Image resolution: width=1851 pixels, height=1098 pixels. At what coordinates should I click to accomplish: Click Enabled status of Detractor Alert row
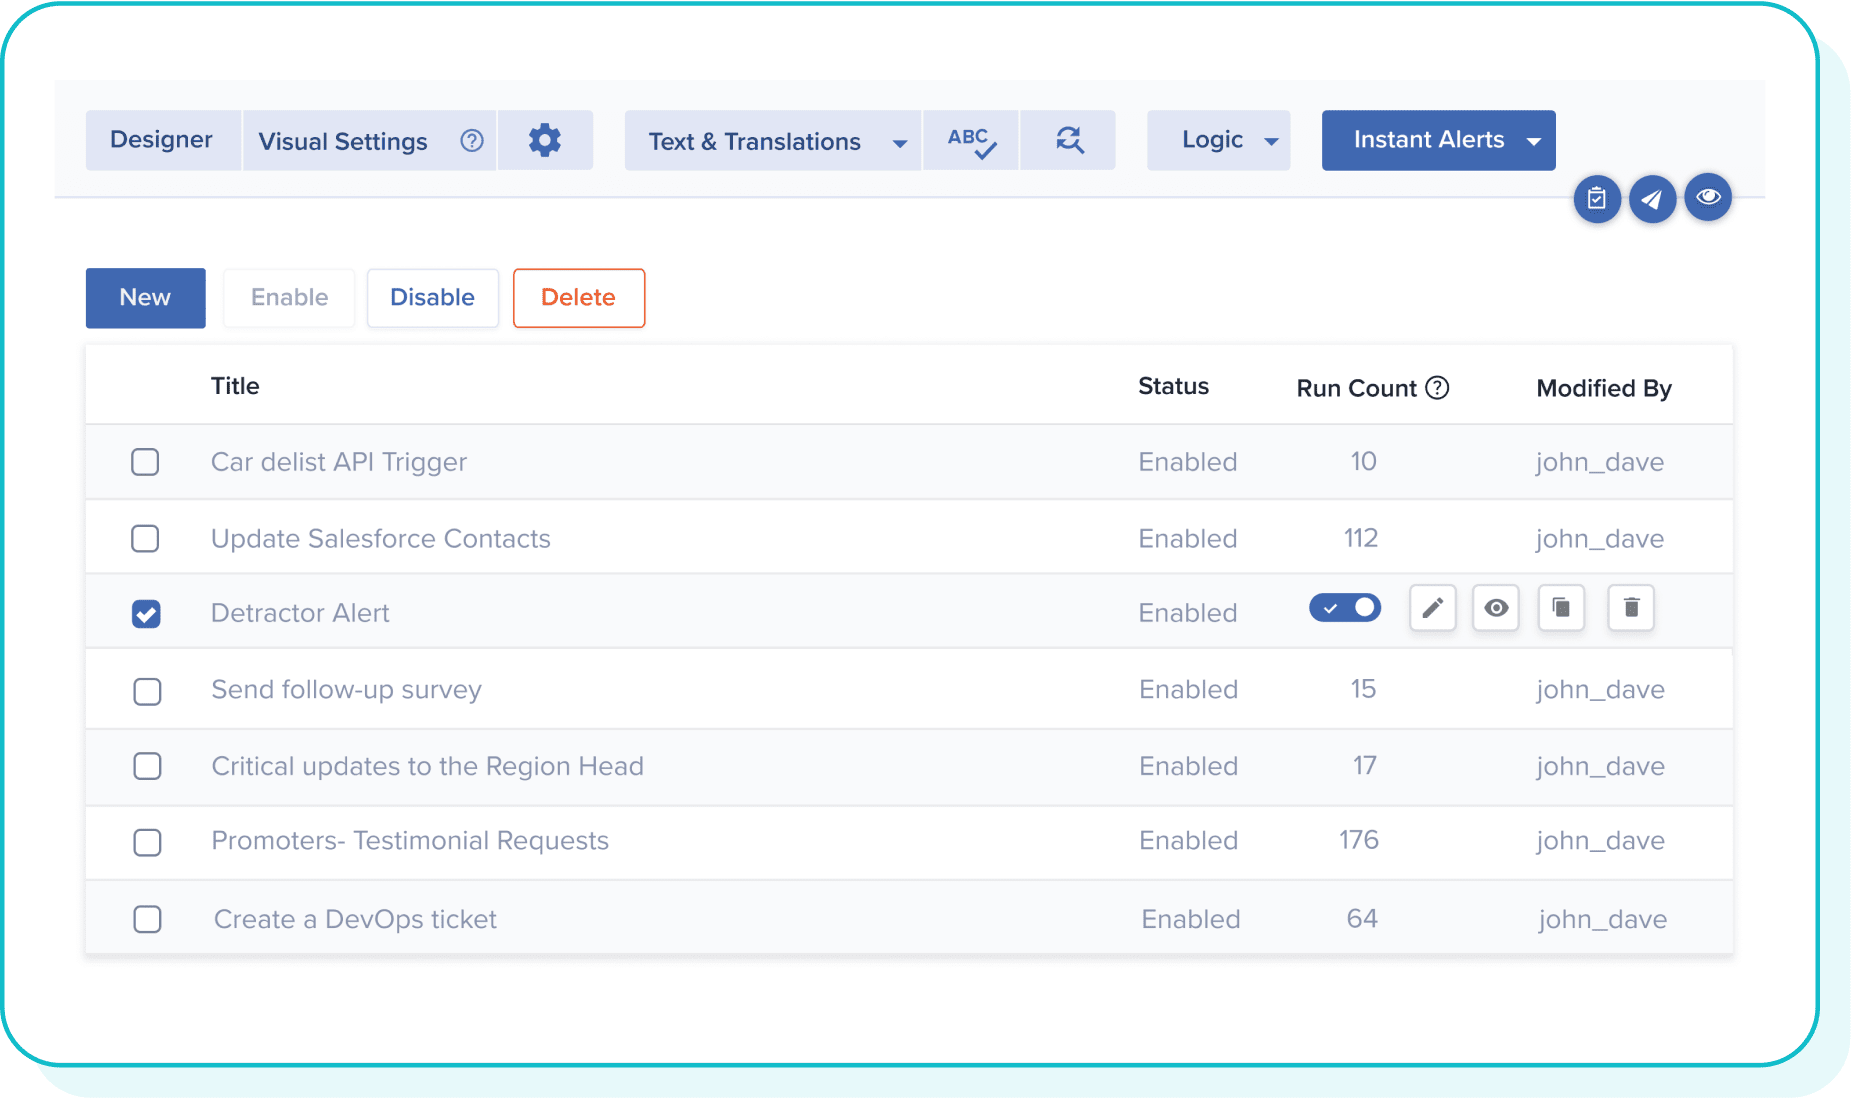coord(1188,613)
